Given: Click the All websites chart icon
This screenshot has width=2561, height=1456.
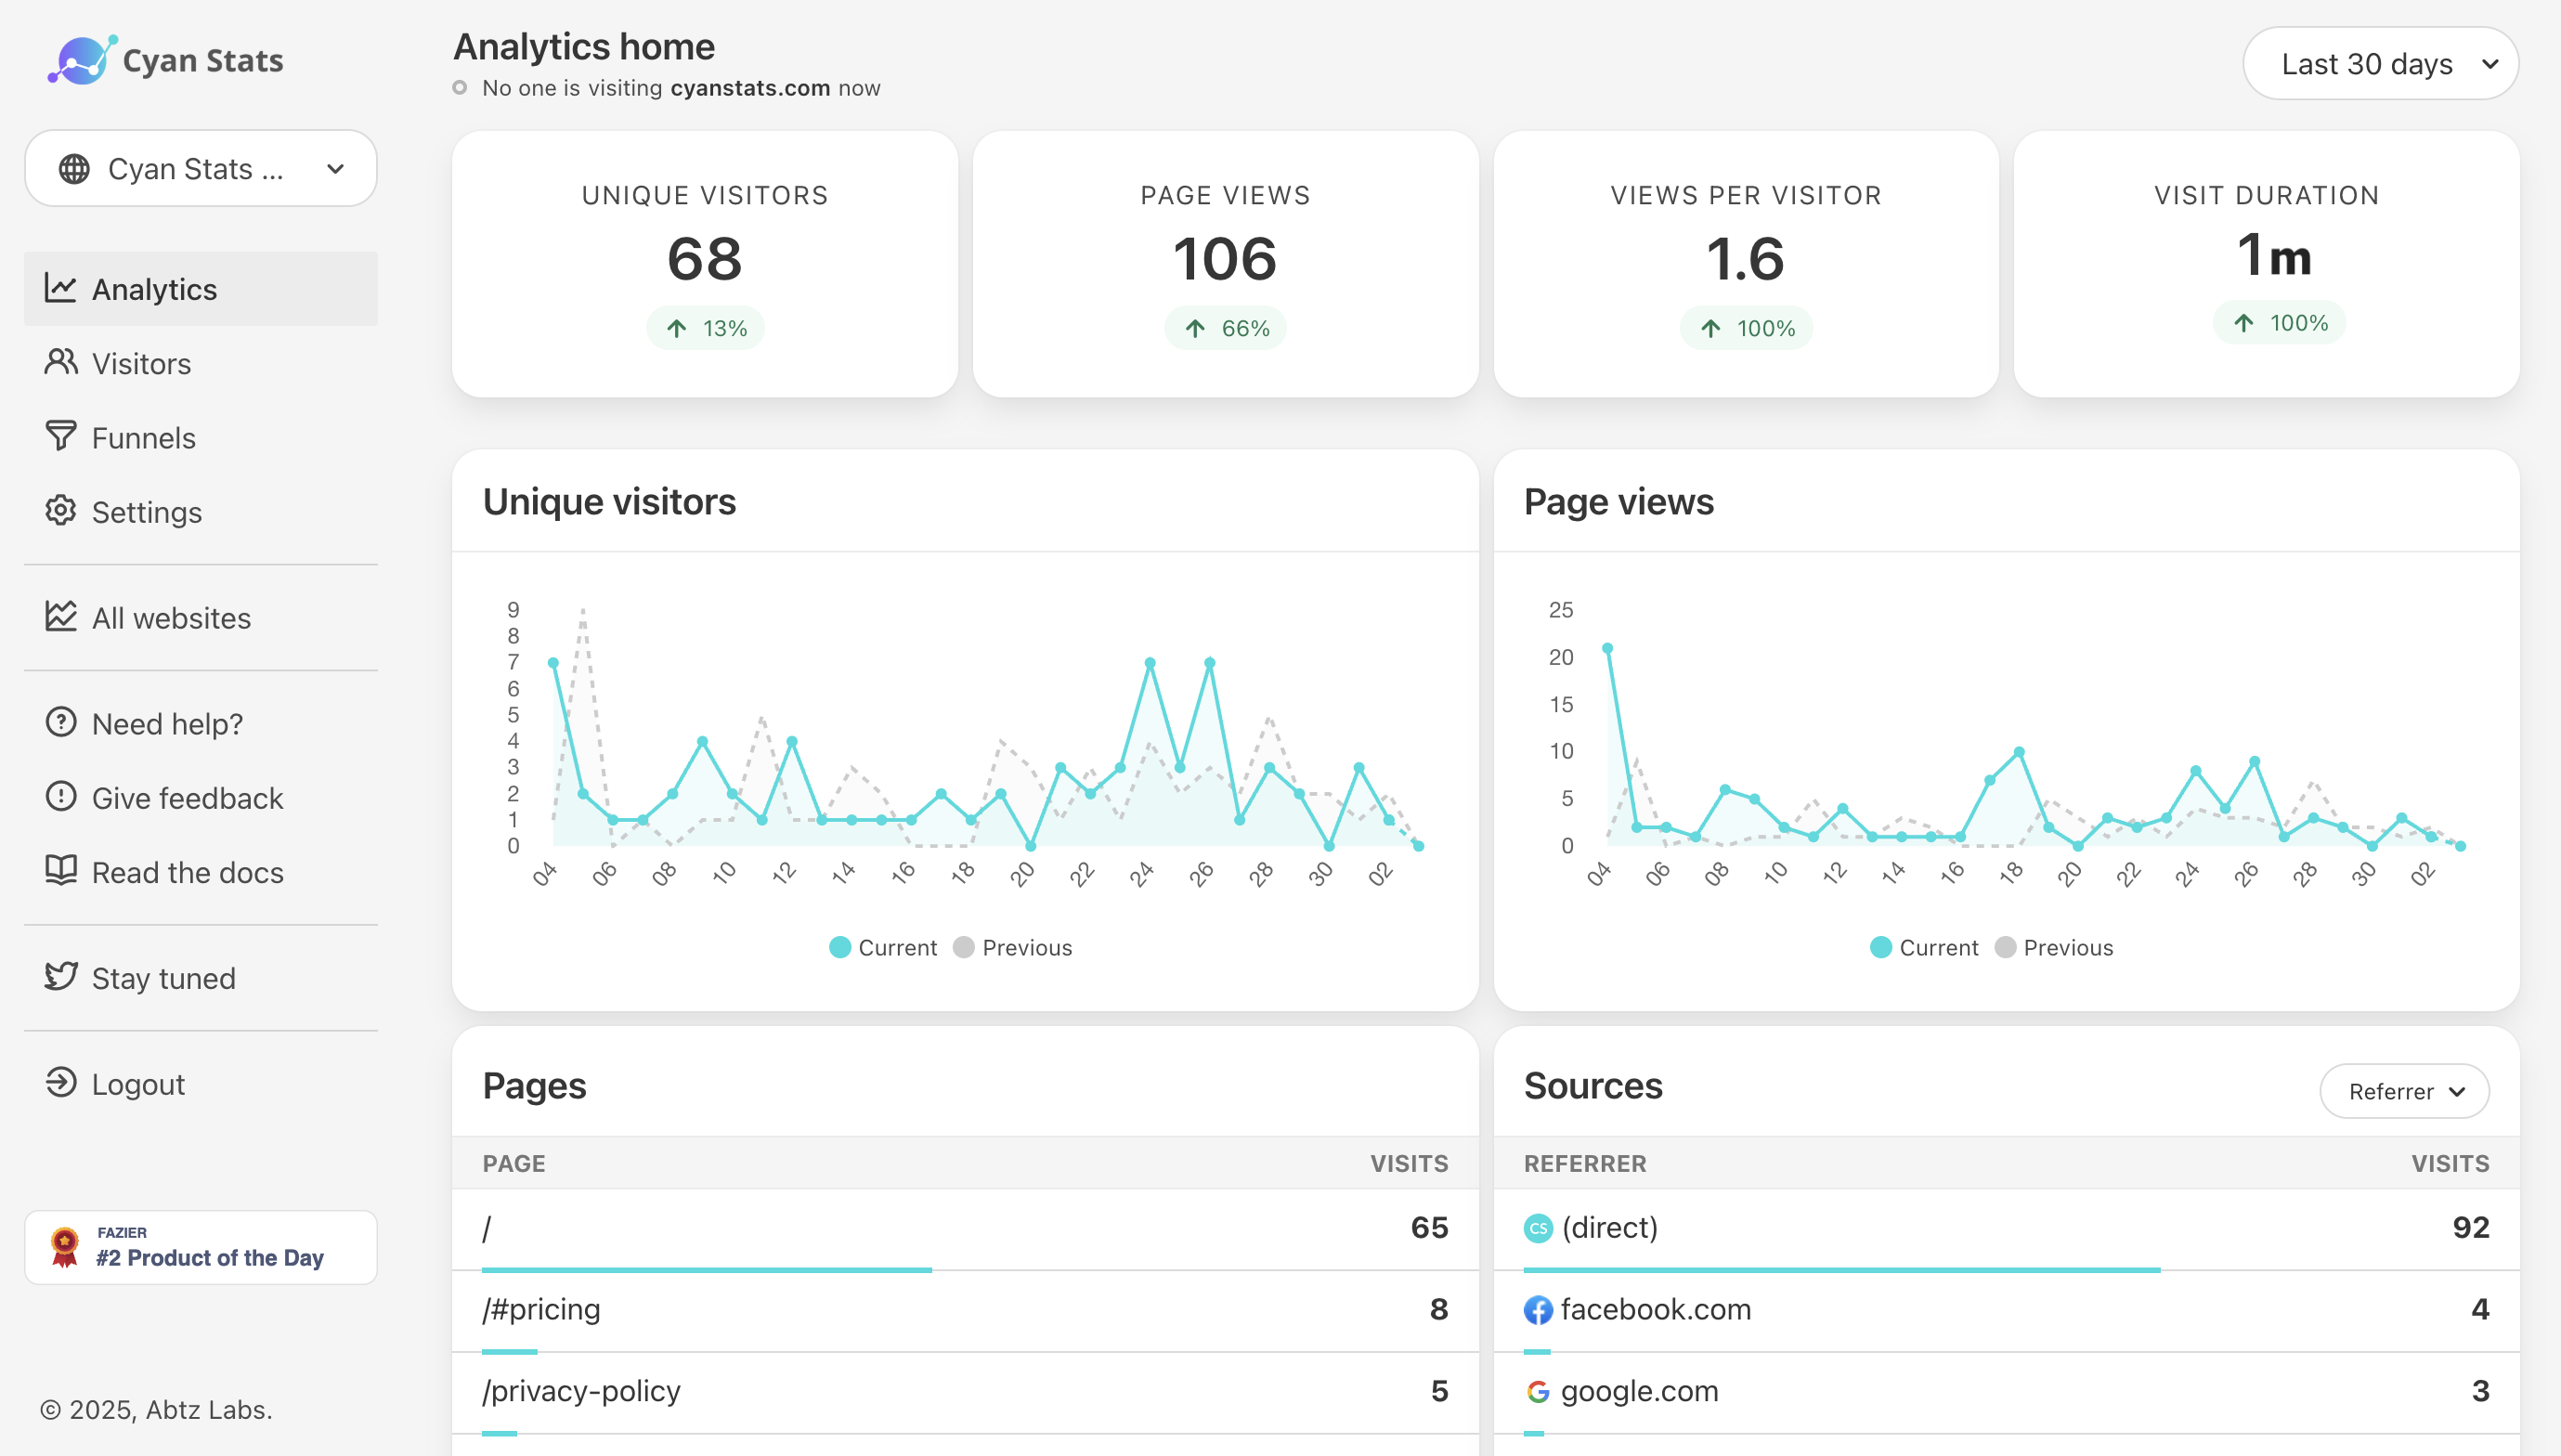Looking at the screenshot, I should pos(61,617).
